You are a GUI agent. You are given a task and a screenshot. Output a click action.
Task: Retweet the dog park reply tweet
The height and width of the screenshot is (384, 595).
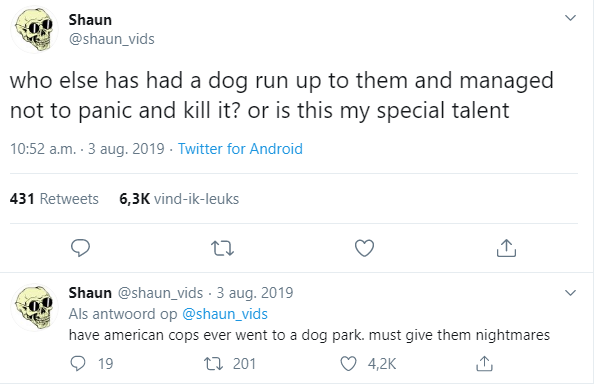tap(230, 364)
